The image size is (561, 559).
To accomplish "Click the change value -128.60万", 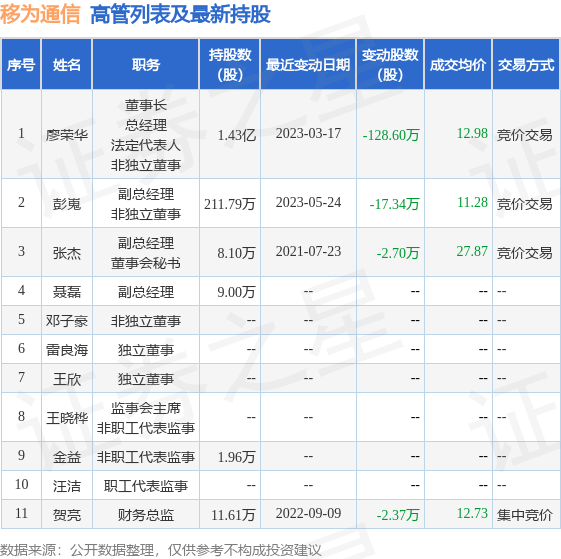I will [x=391, y=135].
